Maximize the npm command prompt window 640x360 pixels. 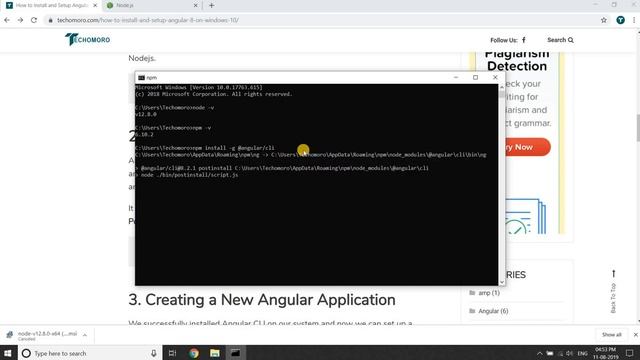tap(476, 77)
